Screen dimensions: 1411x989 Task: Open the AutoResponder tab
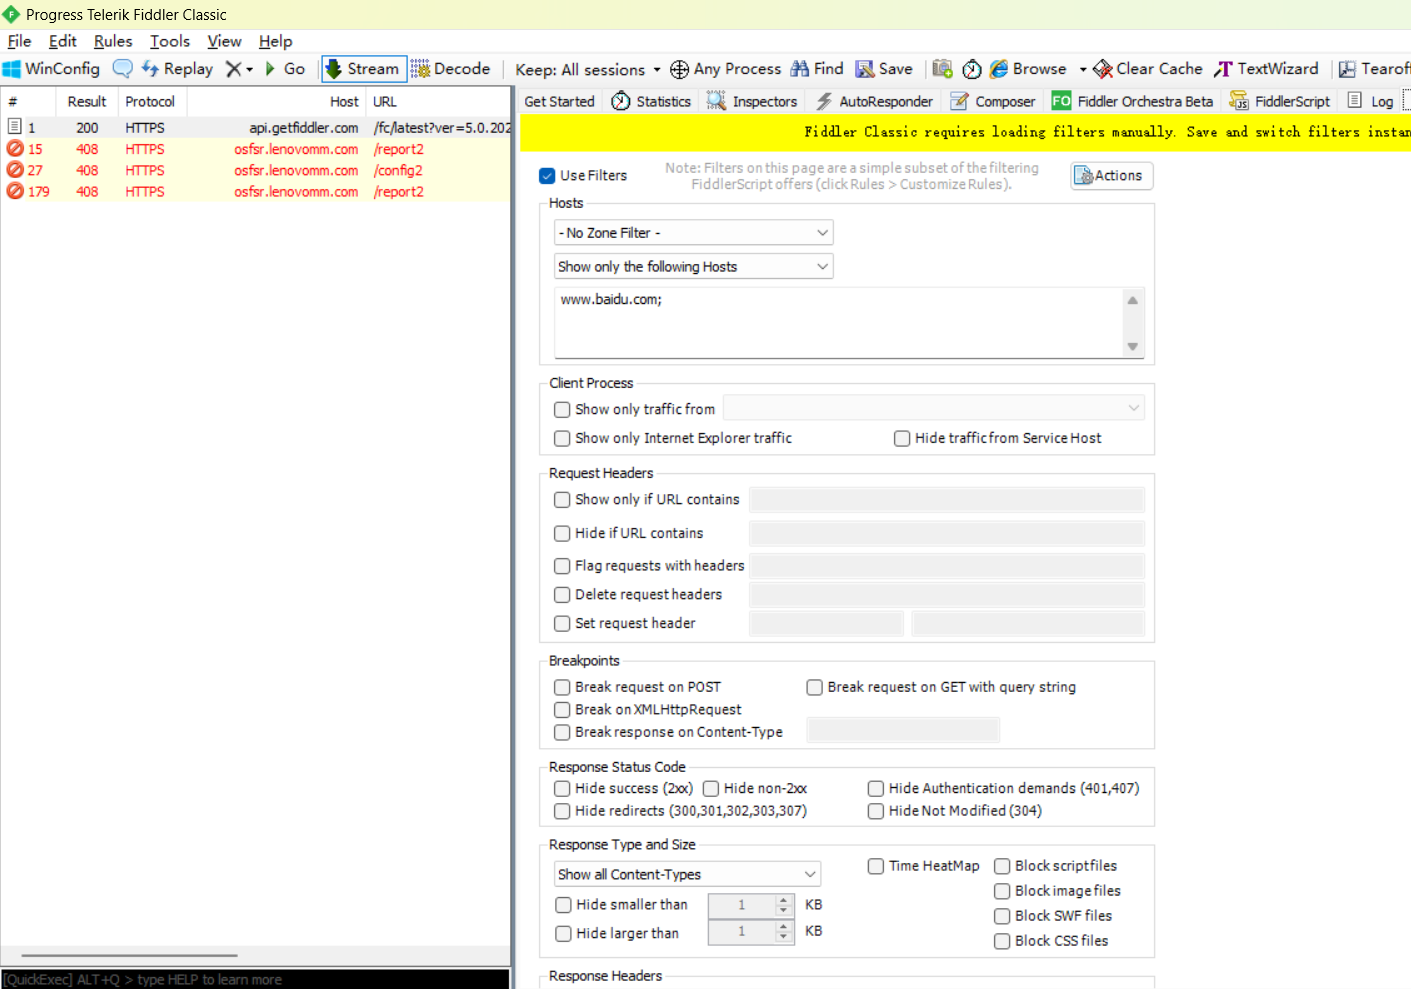coord(874,101)
